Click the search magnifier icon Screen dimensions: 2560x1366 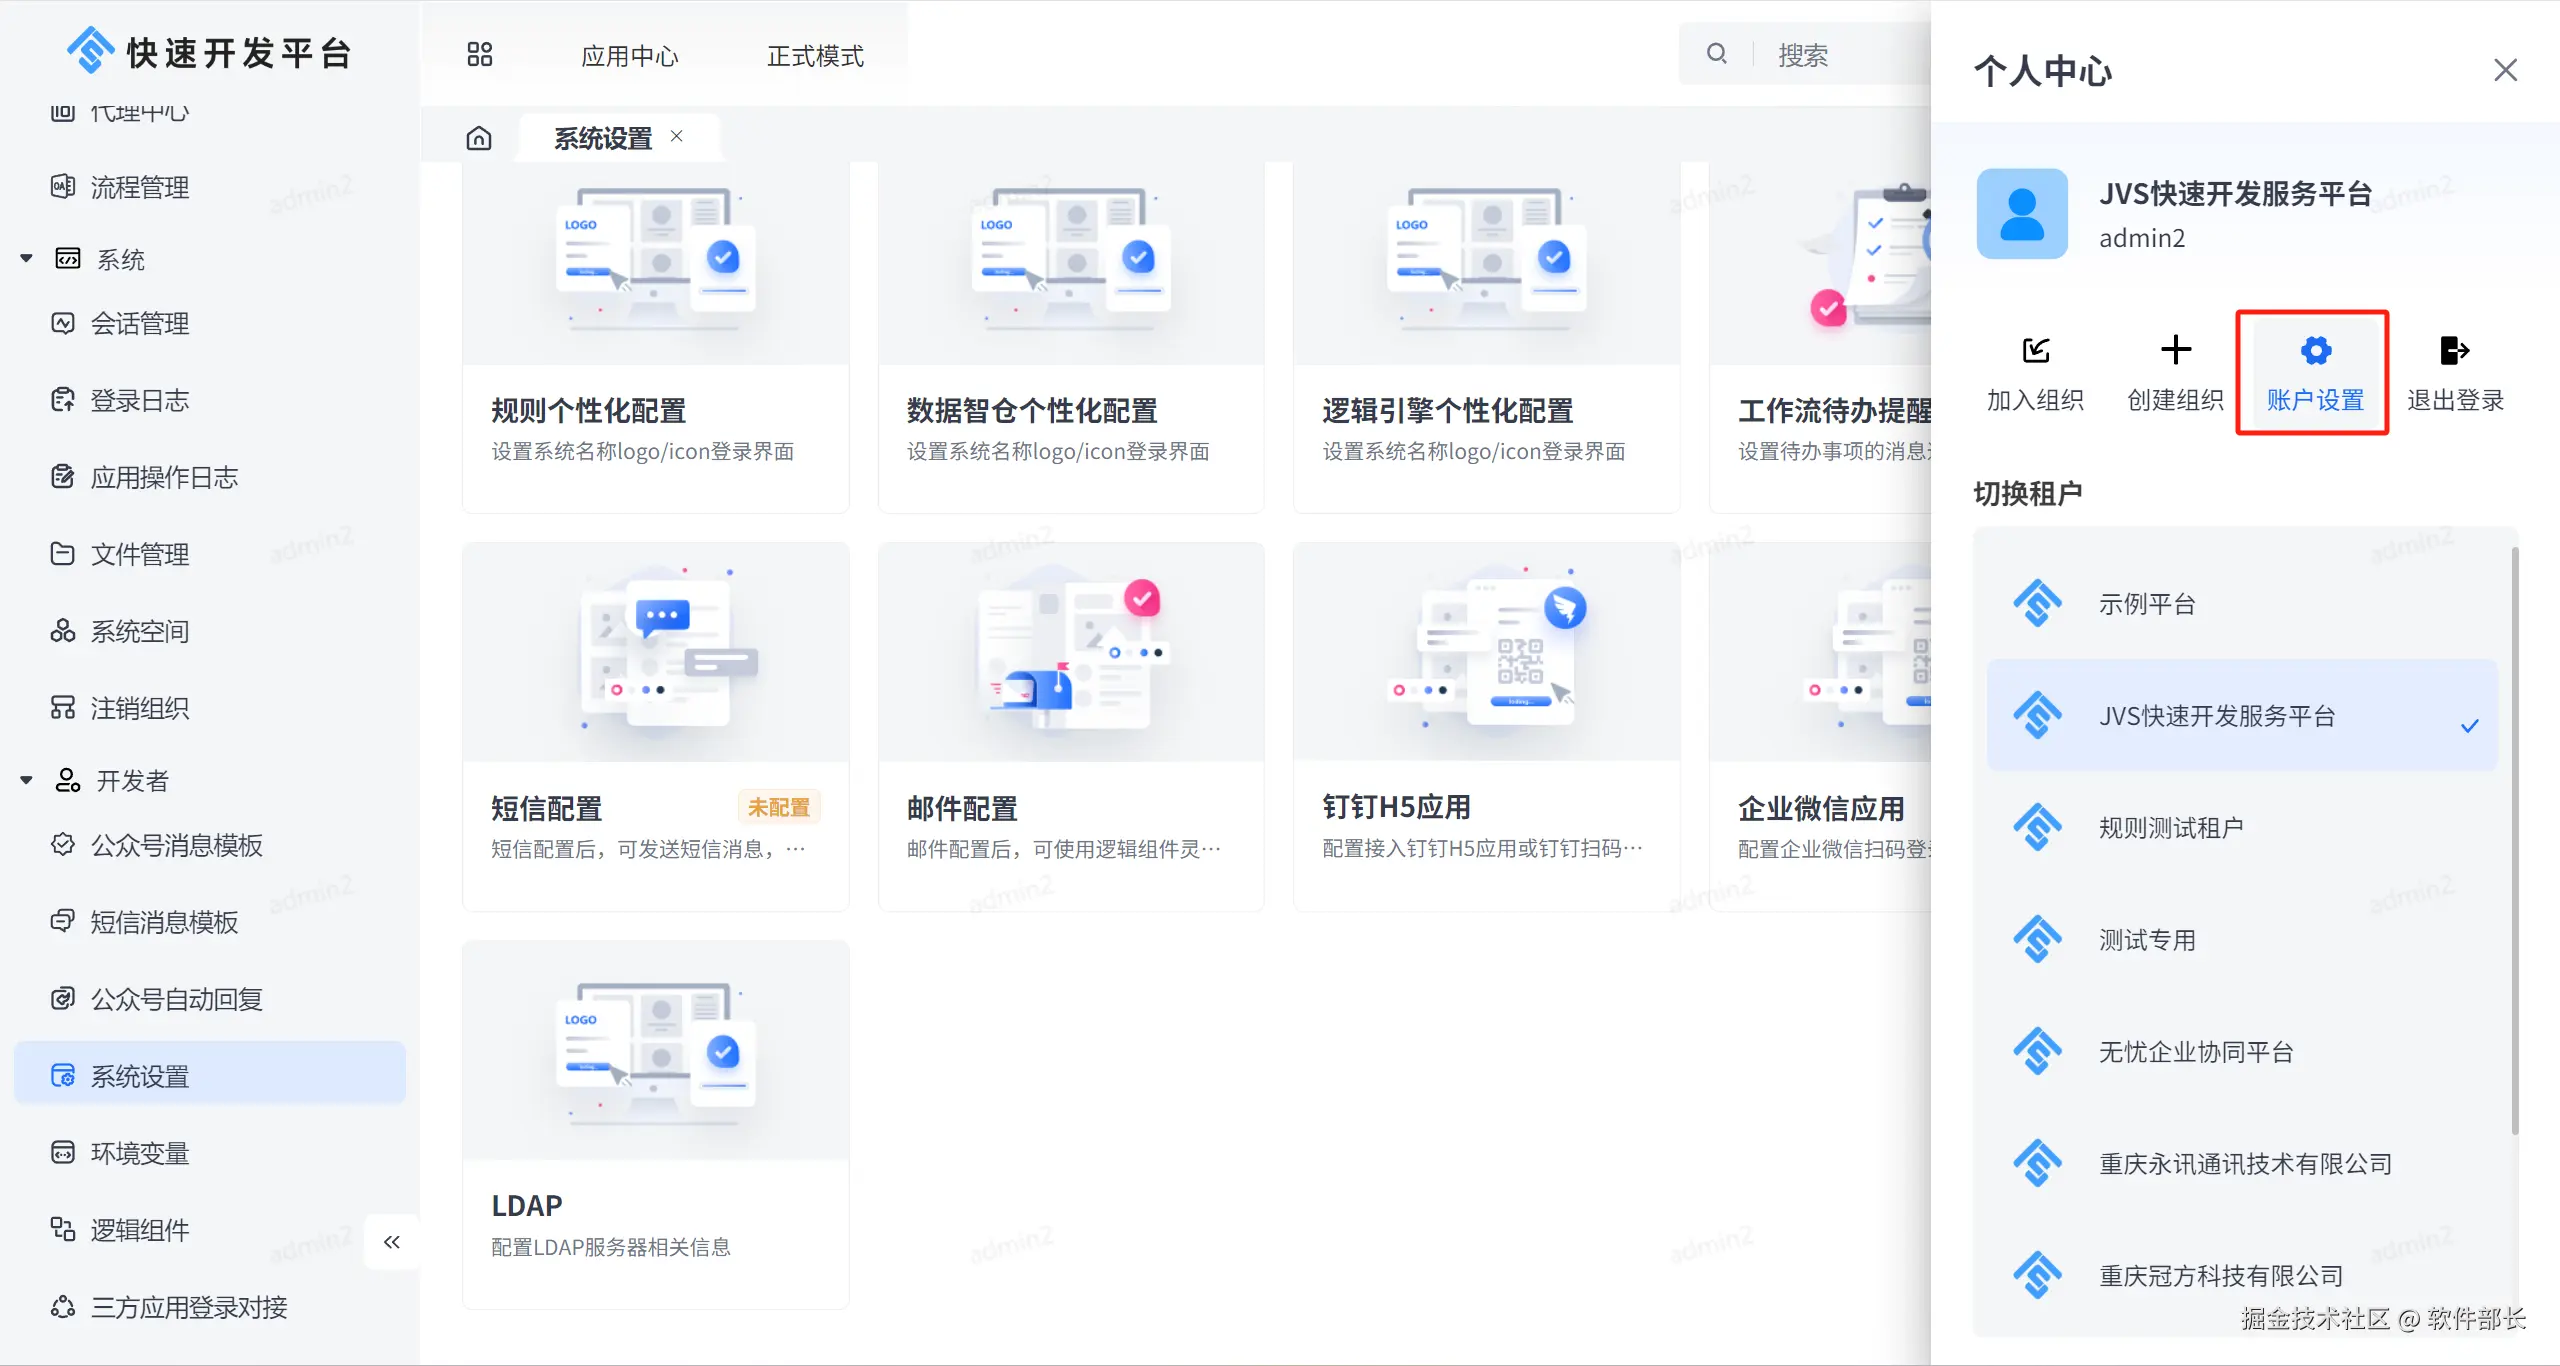(x=1716, y=54)
